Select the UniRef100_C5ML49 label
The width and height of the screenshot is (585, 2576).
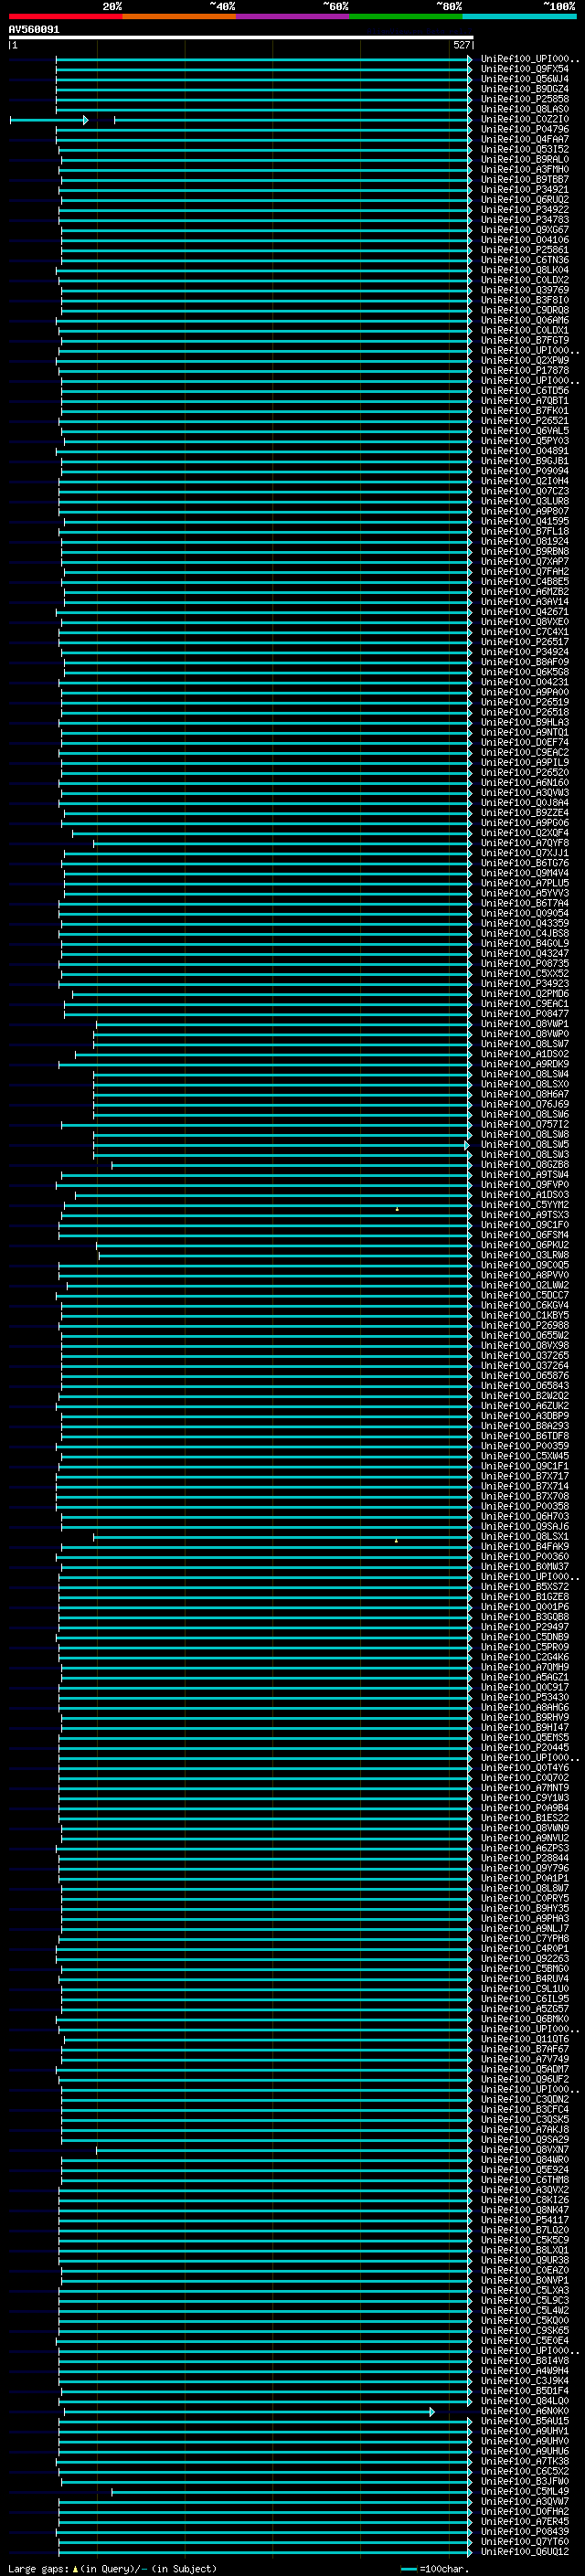point(524,2491)
